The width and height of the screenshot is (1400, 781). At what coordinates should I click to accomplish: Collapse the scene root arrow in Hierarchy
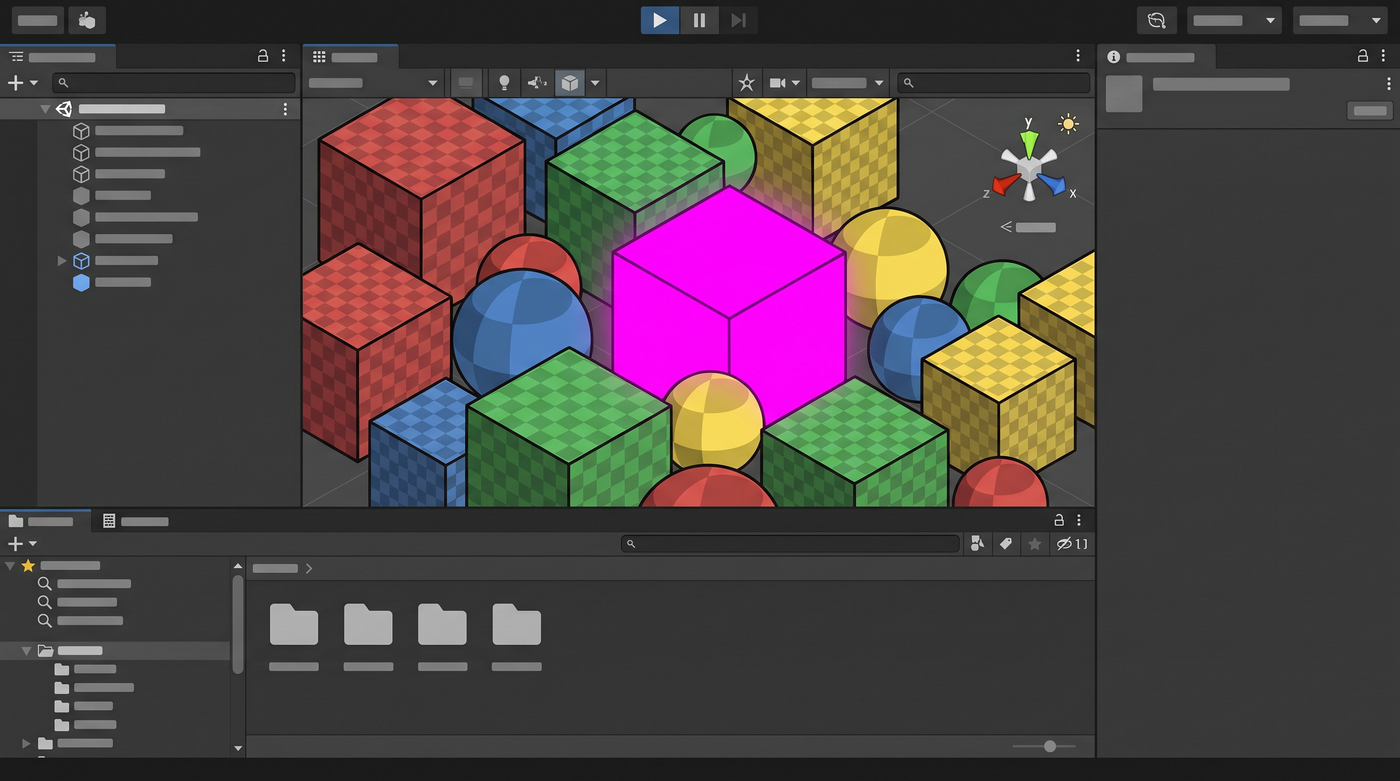[45, 109]
